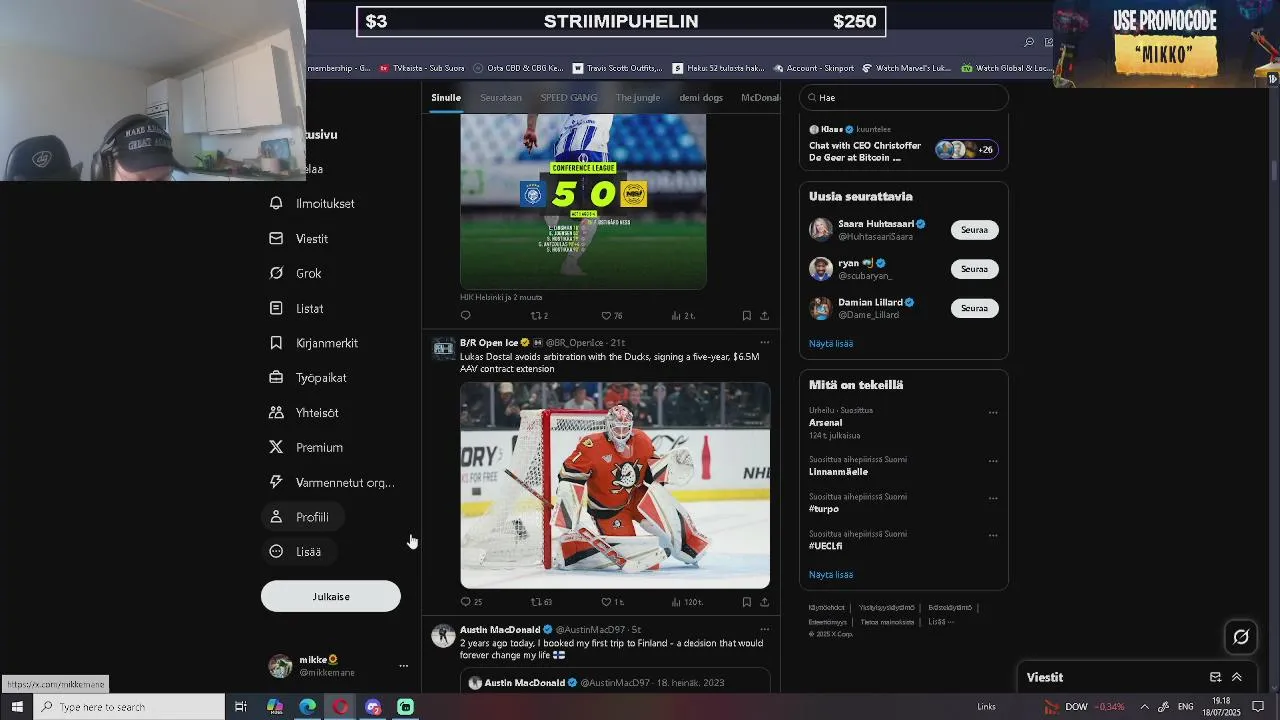This screenshot has height=720, width=1280.
Task: Switch to The jungle tab
Action: (x=638, y=97)
